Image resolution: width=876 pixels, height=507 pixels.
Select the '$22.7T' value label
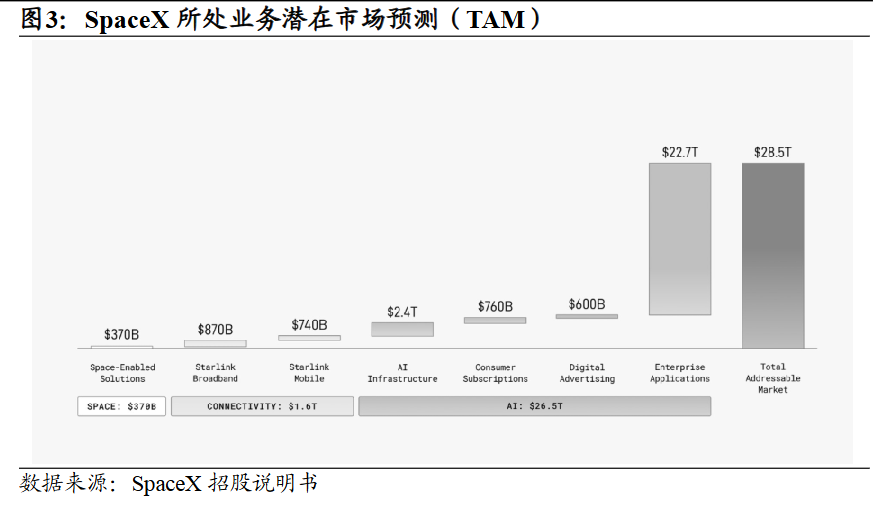pyautogui.click(x=680, y=152)
